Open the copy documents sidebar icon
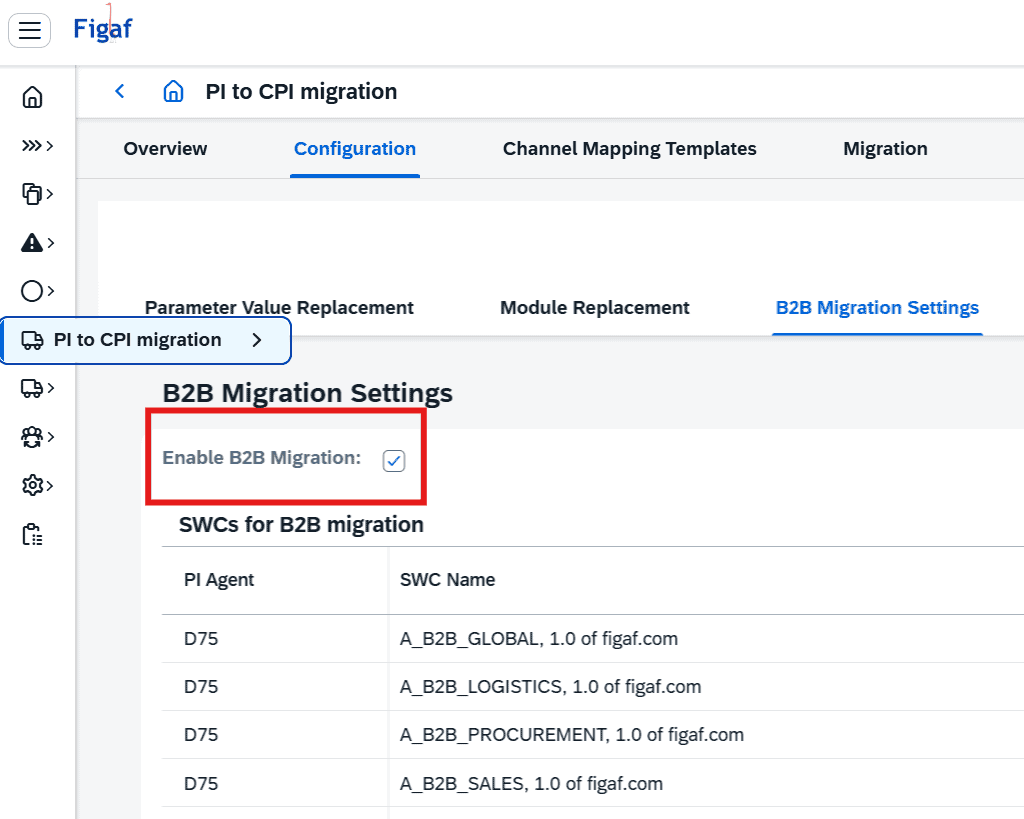This screenshot has height=819, width=1024. point(31,193)
